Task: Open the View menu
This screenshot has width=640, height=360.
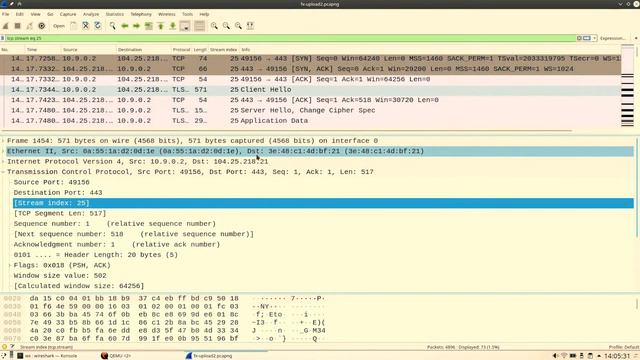Action: tap(35, 14)
